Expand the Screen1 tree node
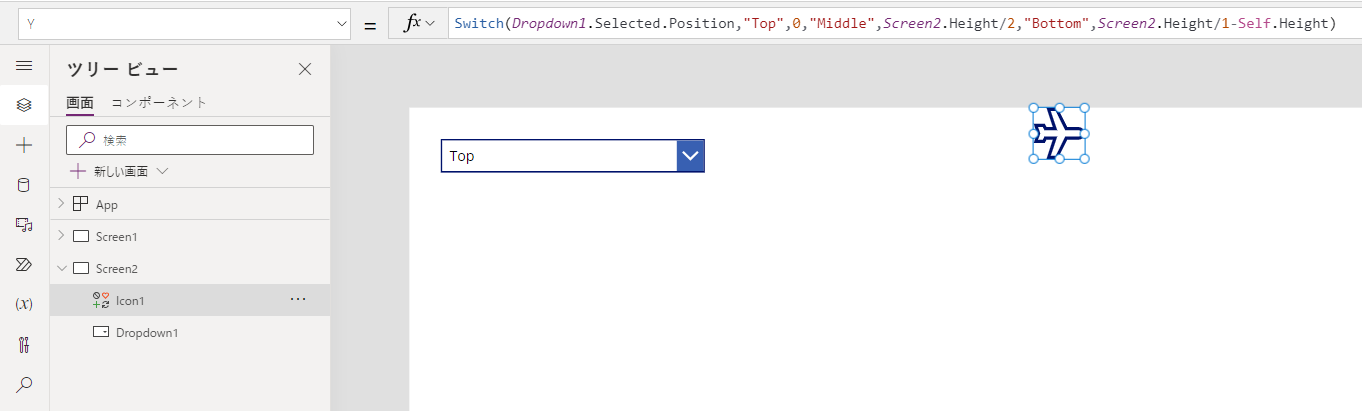This screenshot has width=1362, height=411. tap(61, 236)
